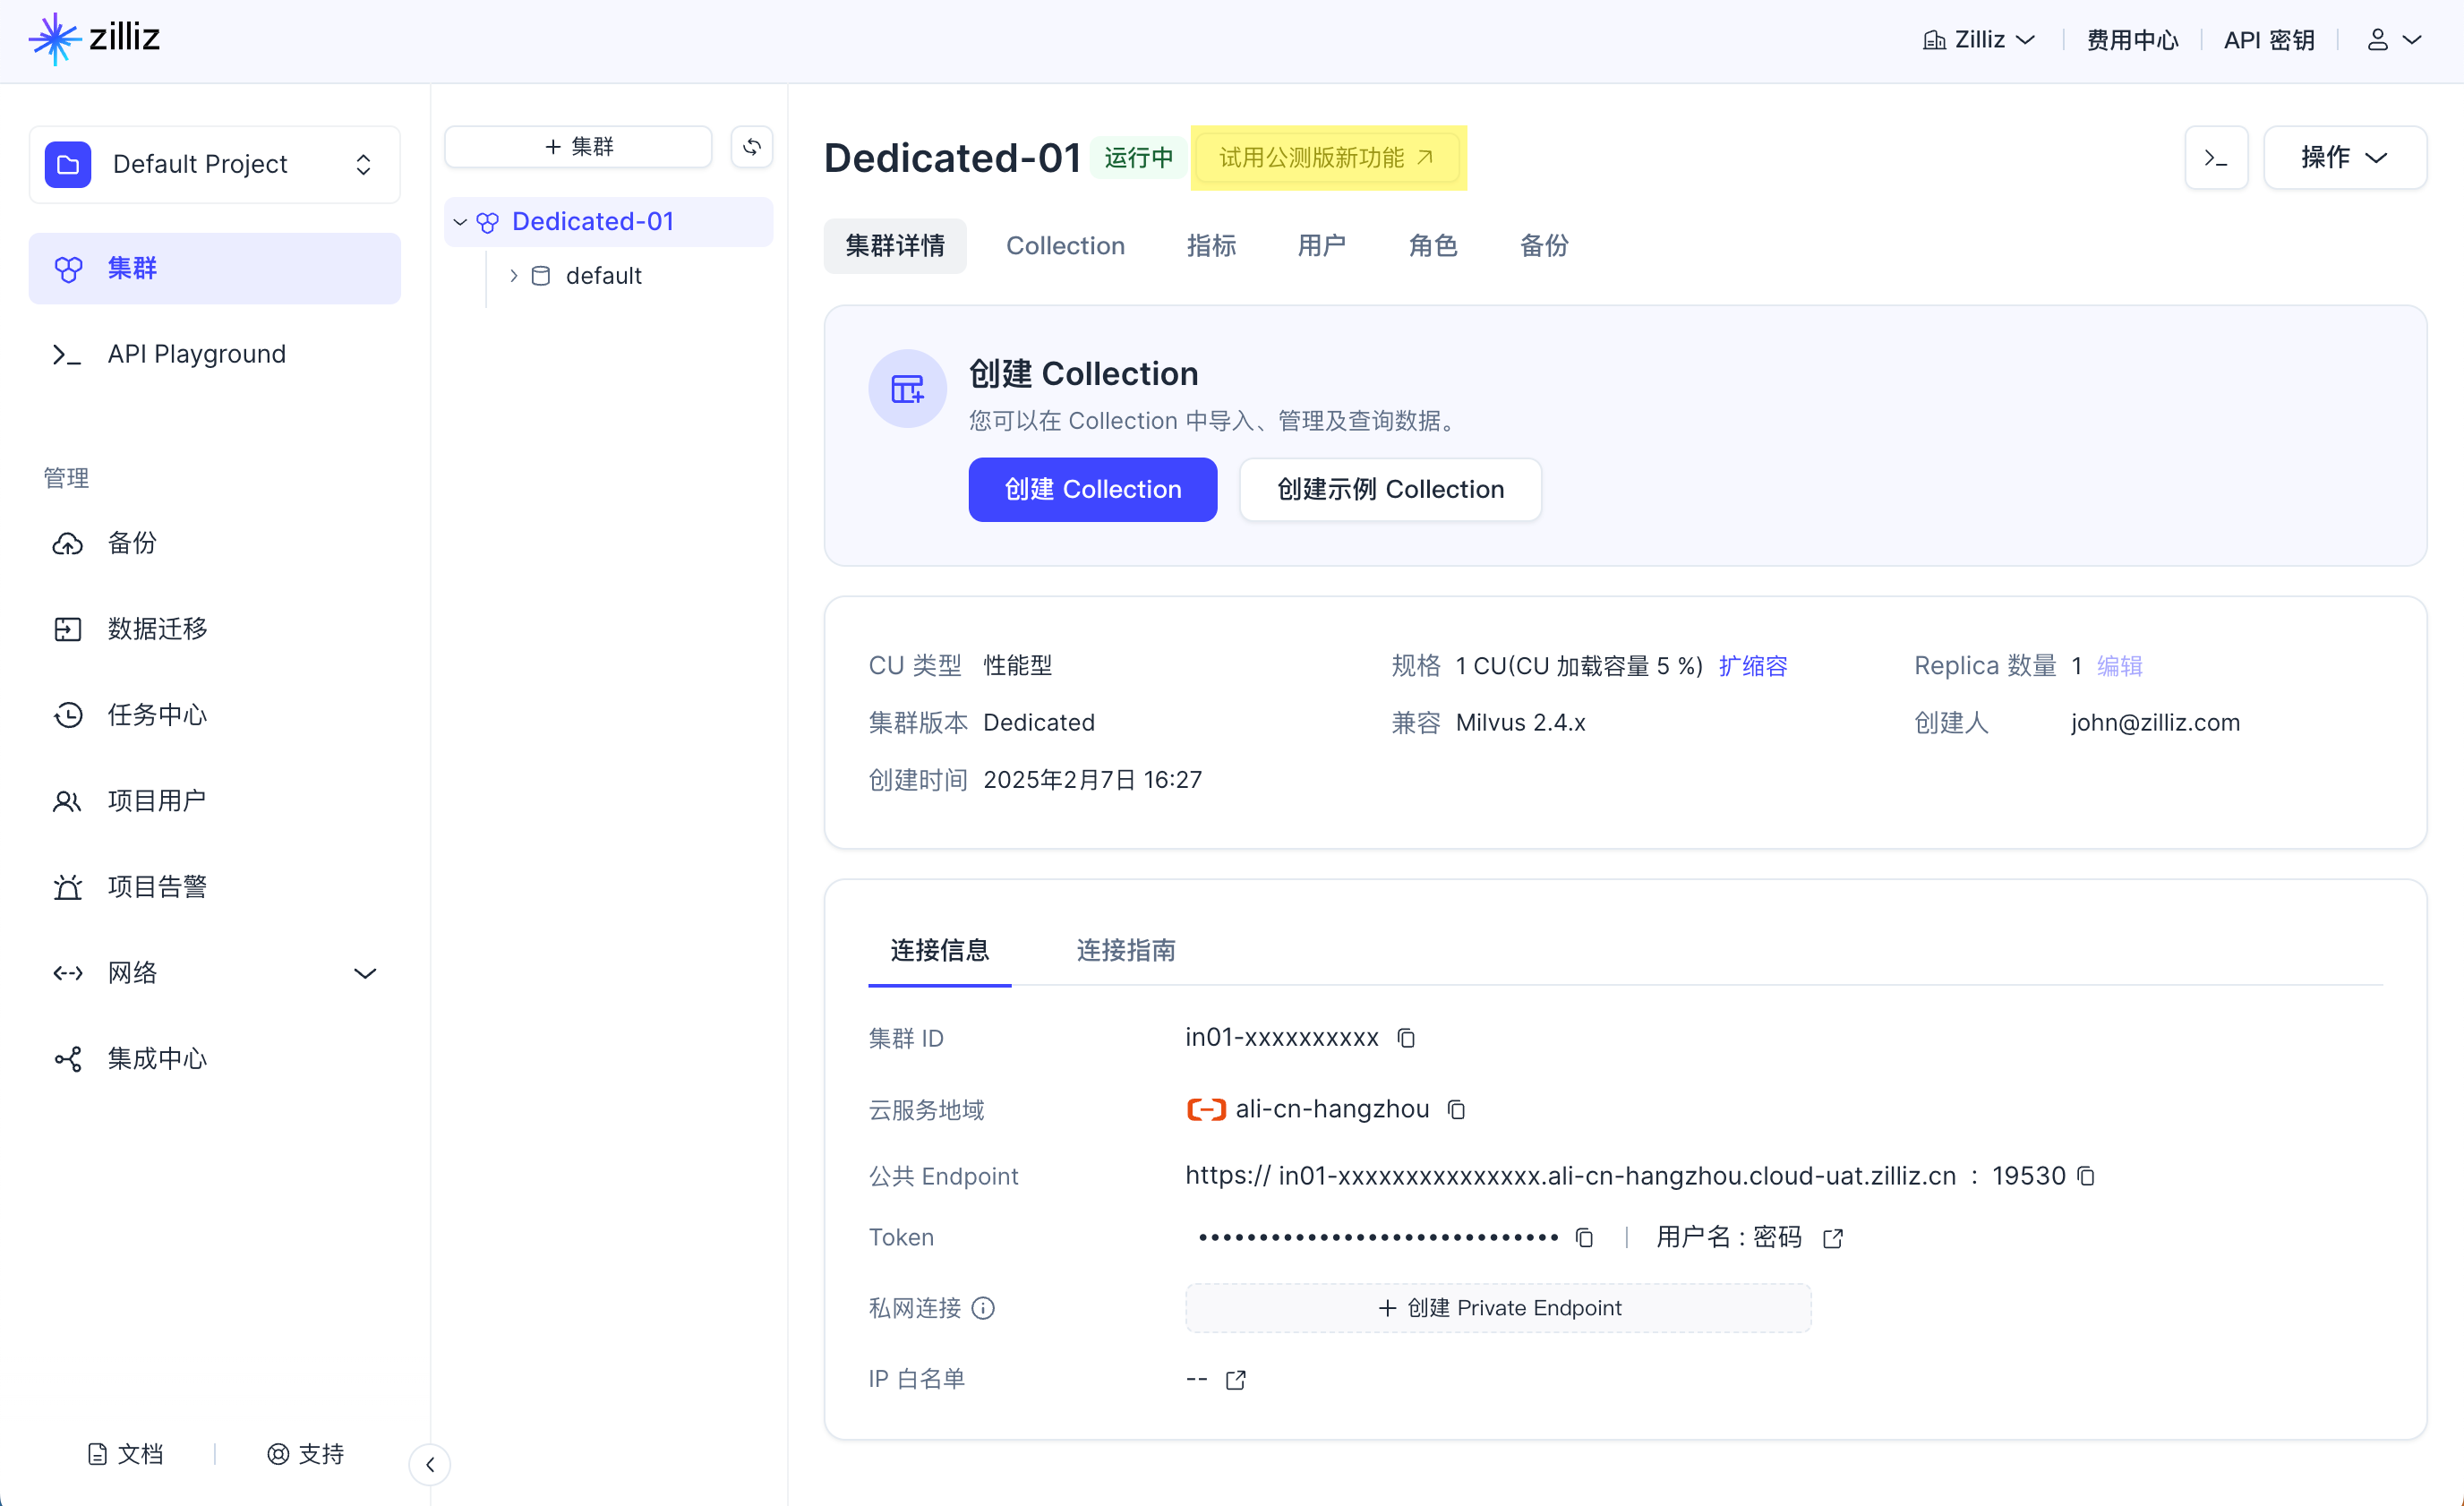Copy the ali-cn-hangzhou region name
The height and width of the screenshot is (1506, 2464).
pos(1457,1110)
